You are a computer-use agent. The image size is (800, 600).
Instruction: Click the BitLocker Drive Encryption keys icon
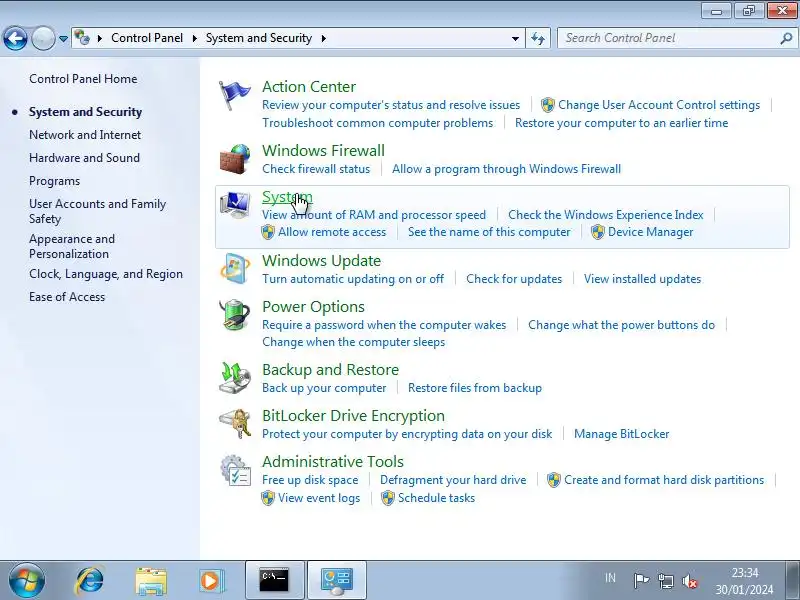coord(235,424)
